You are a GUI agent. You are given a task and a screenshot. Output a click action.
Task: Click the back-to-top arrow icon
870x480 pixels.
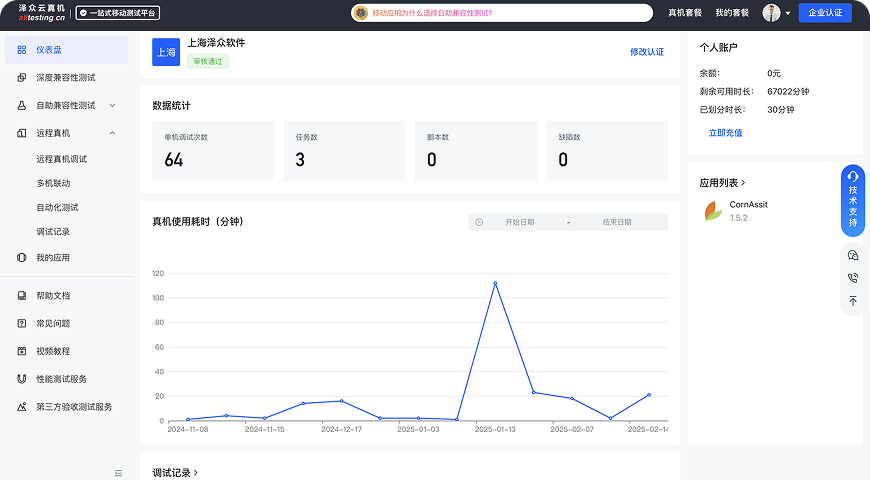click(x=853, y=300)
